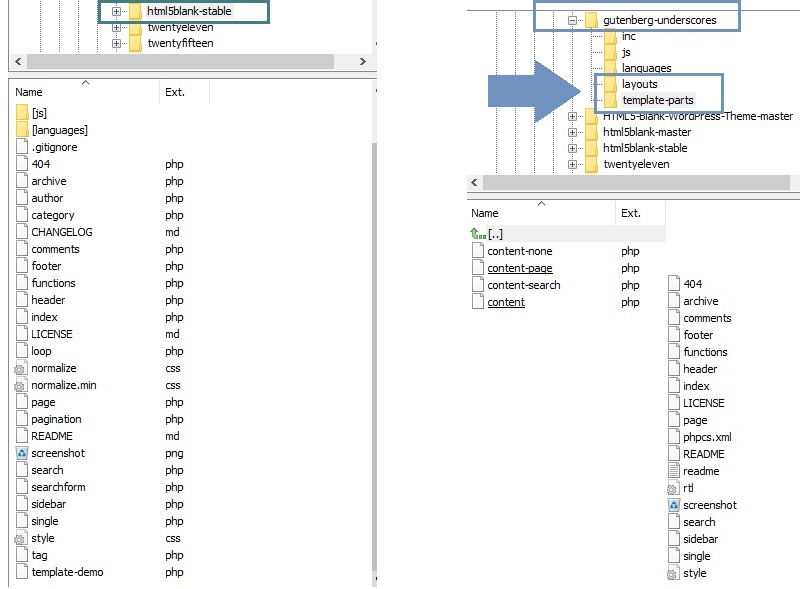
Task: Select the searchform file
Action: (58, 487)
